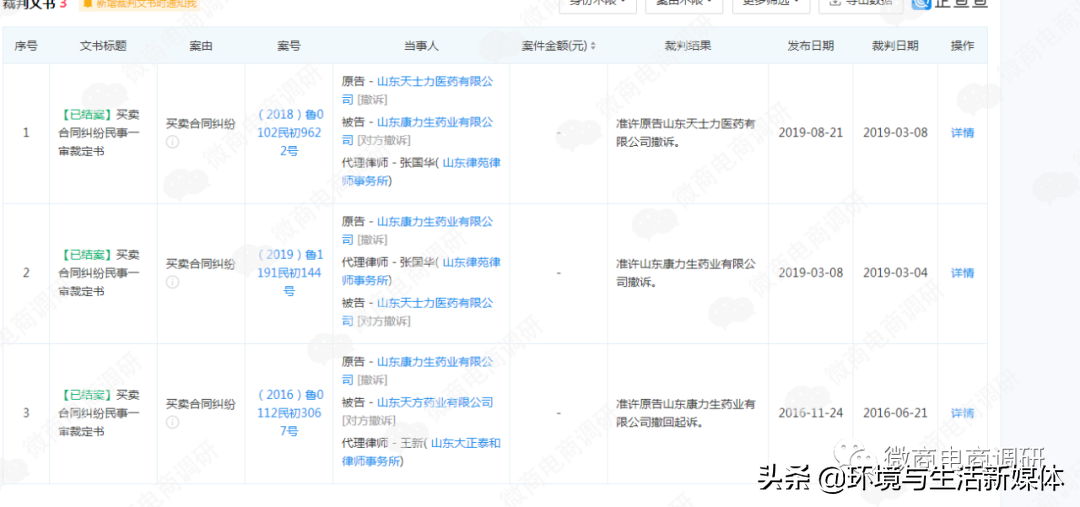Click the 序号 column header
Screen dimensions: 1080x507
click(x=26, y=46)
